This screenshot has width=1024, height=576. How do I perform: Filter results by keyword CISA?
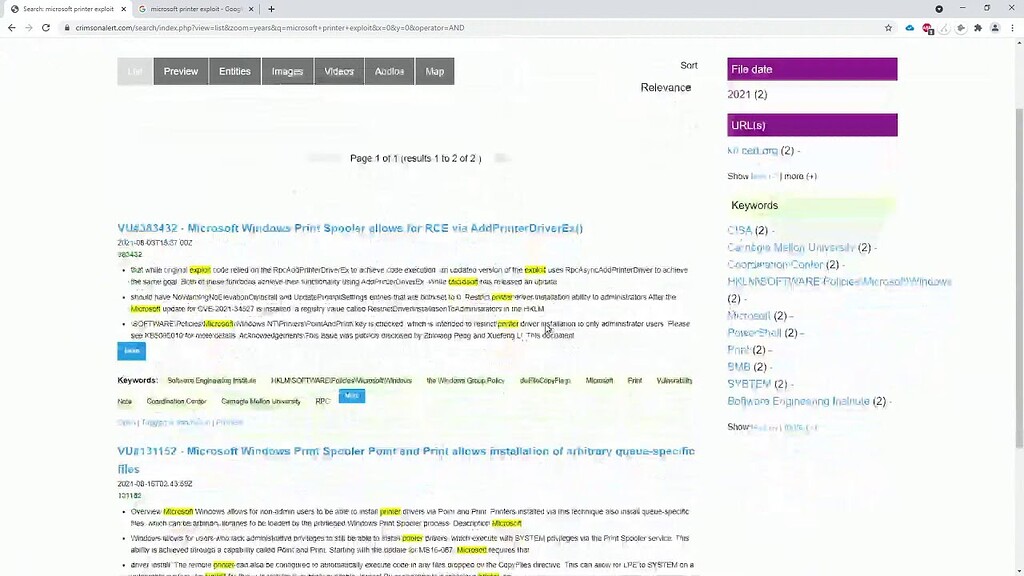point(739,229)
